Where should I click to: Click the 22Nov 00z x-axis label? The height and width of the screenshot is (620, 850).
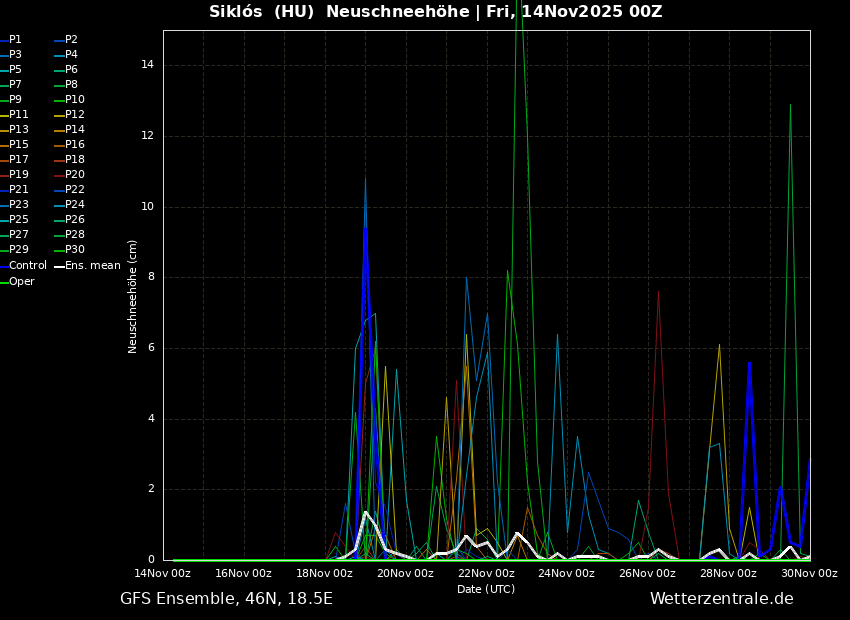tap(486, 574)
